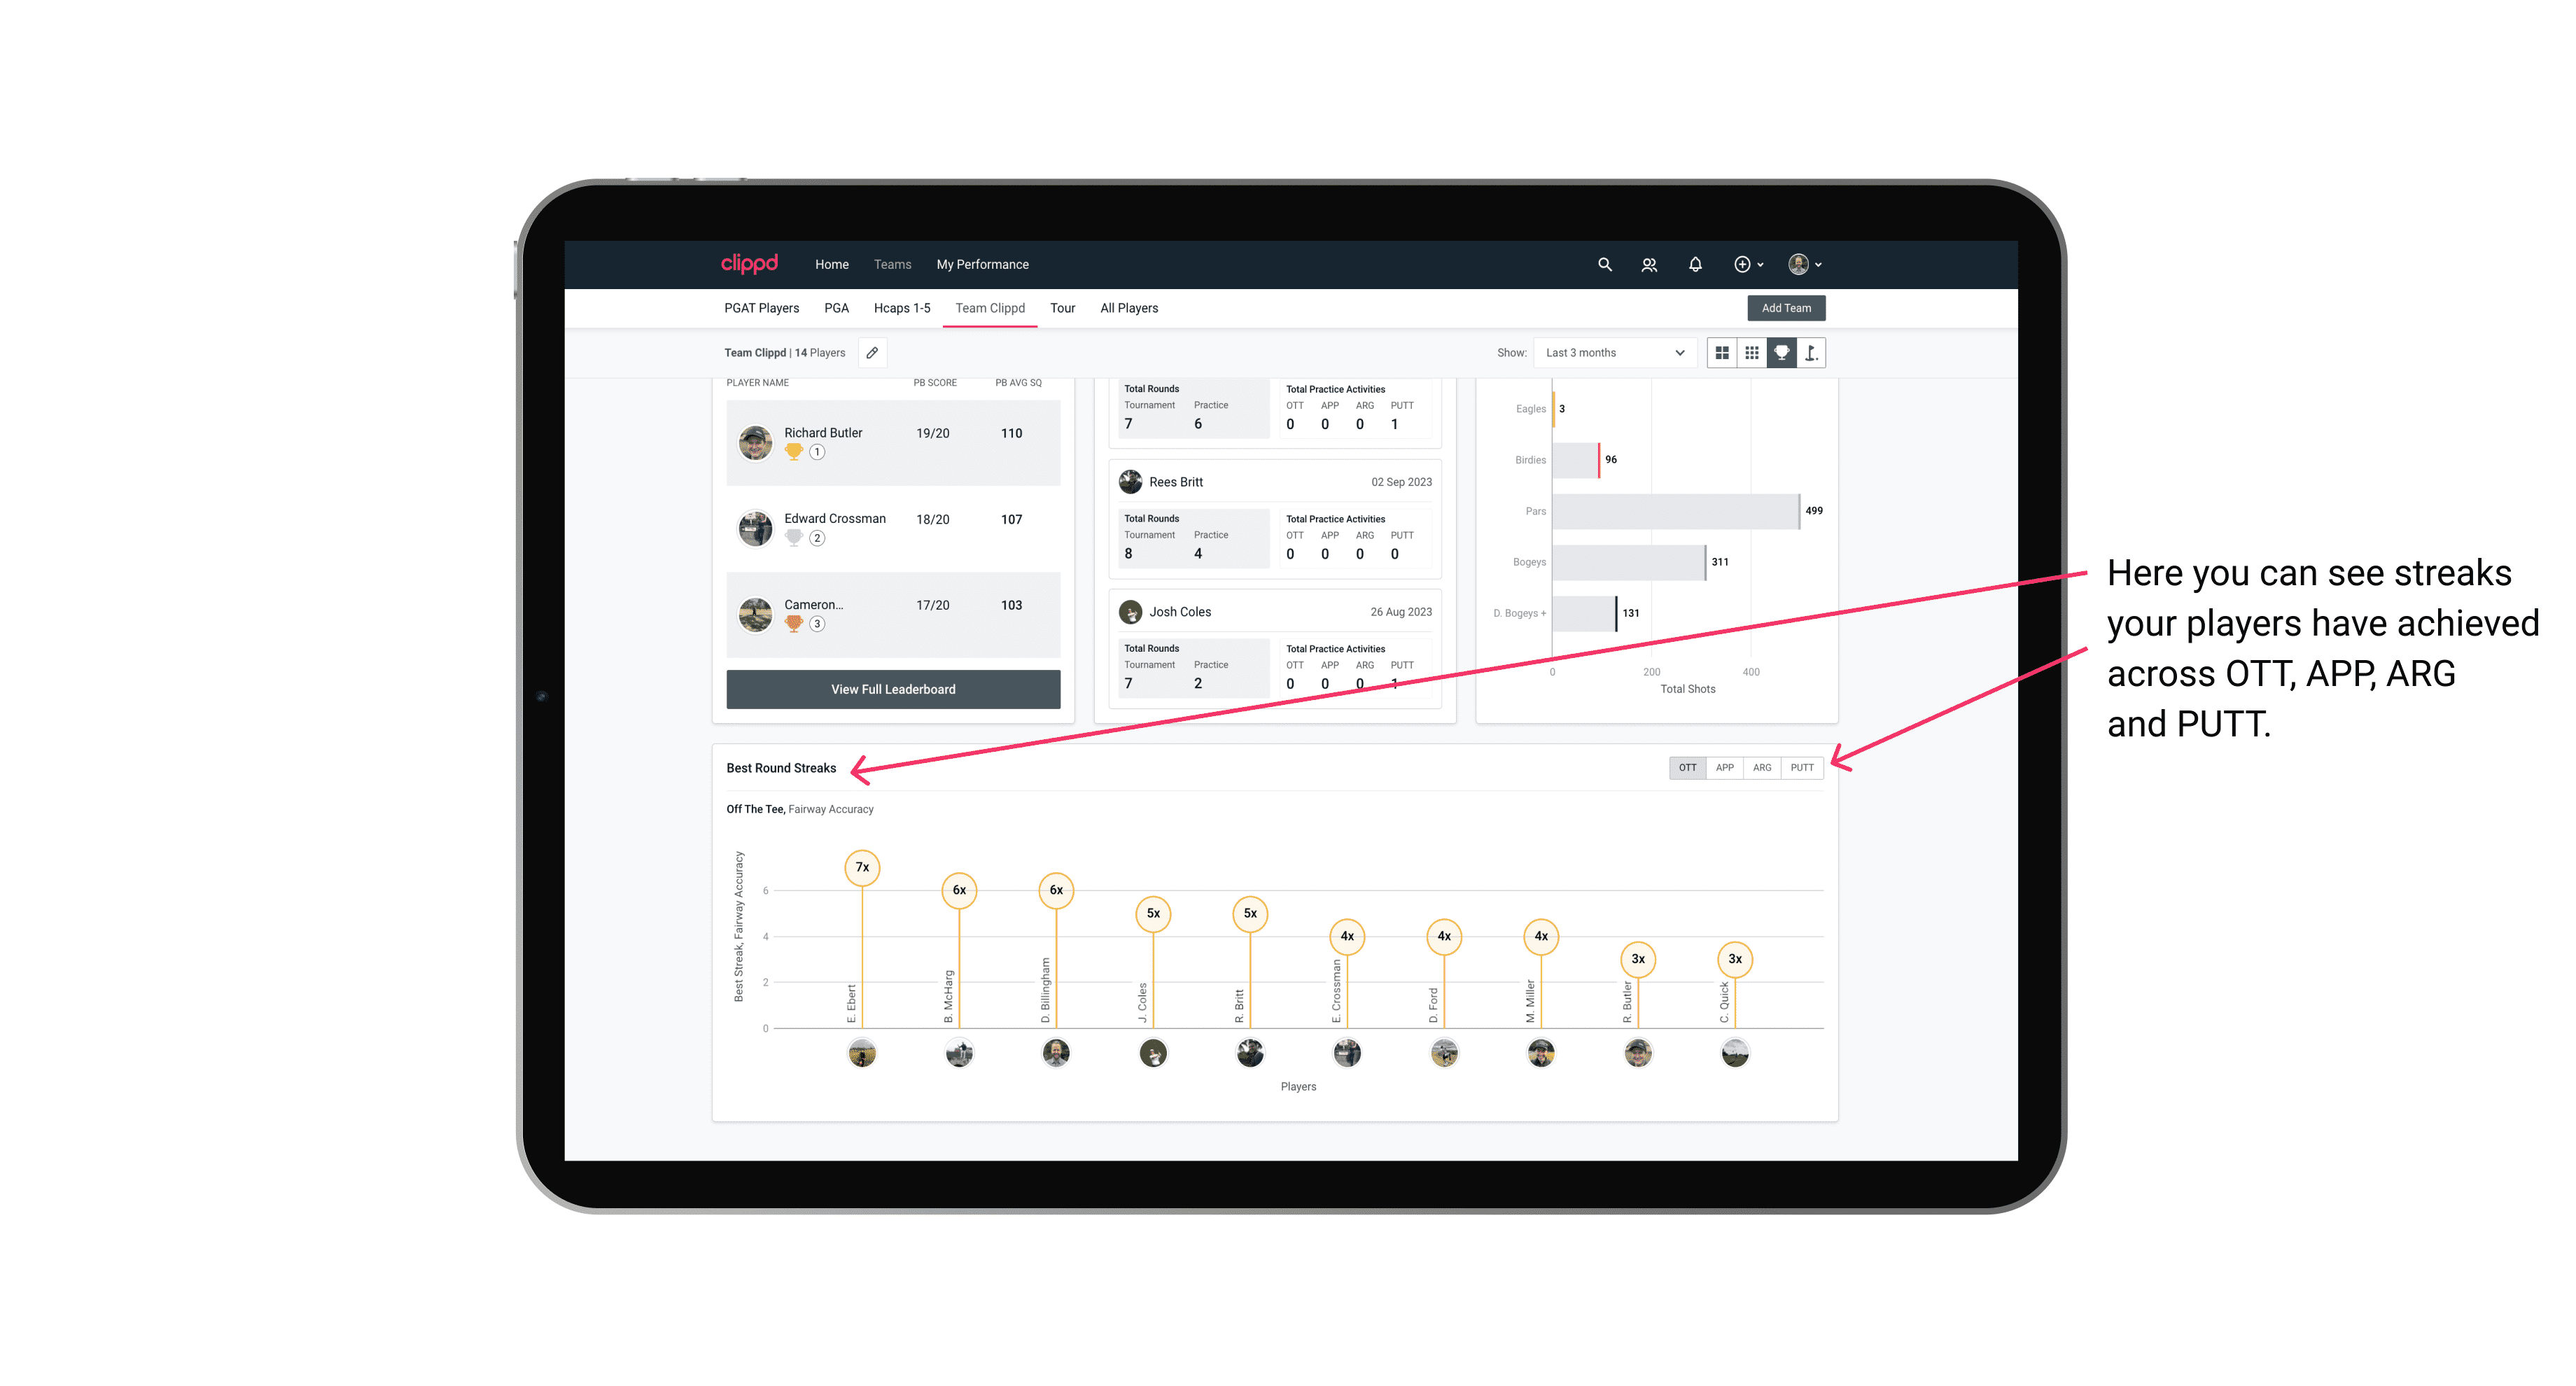Open the My Performance navigation dropdown
This screenshot has height=1386, width=2576.
tap(984, 265)
